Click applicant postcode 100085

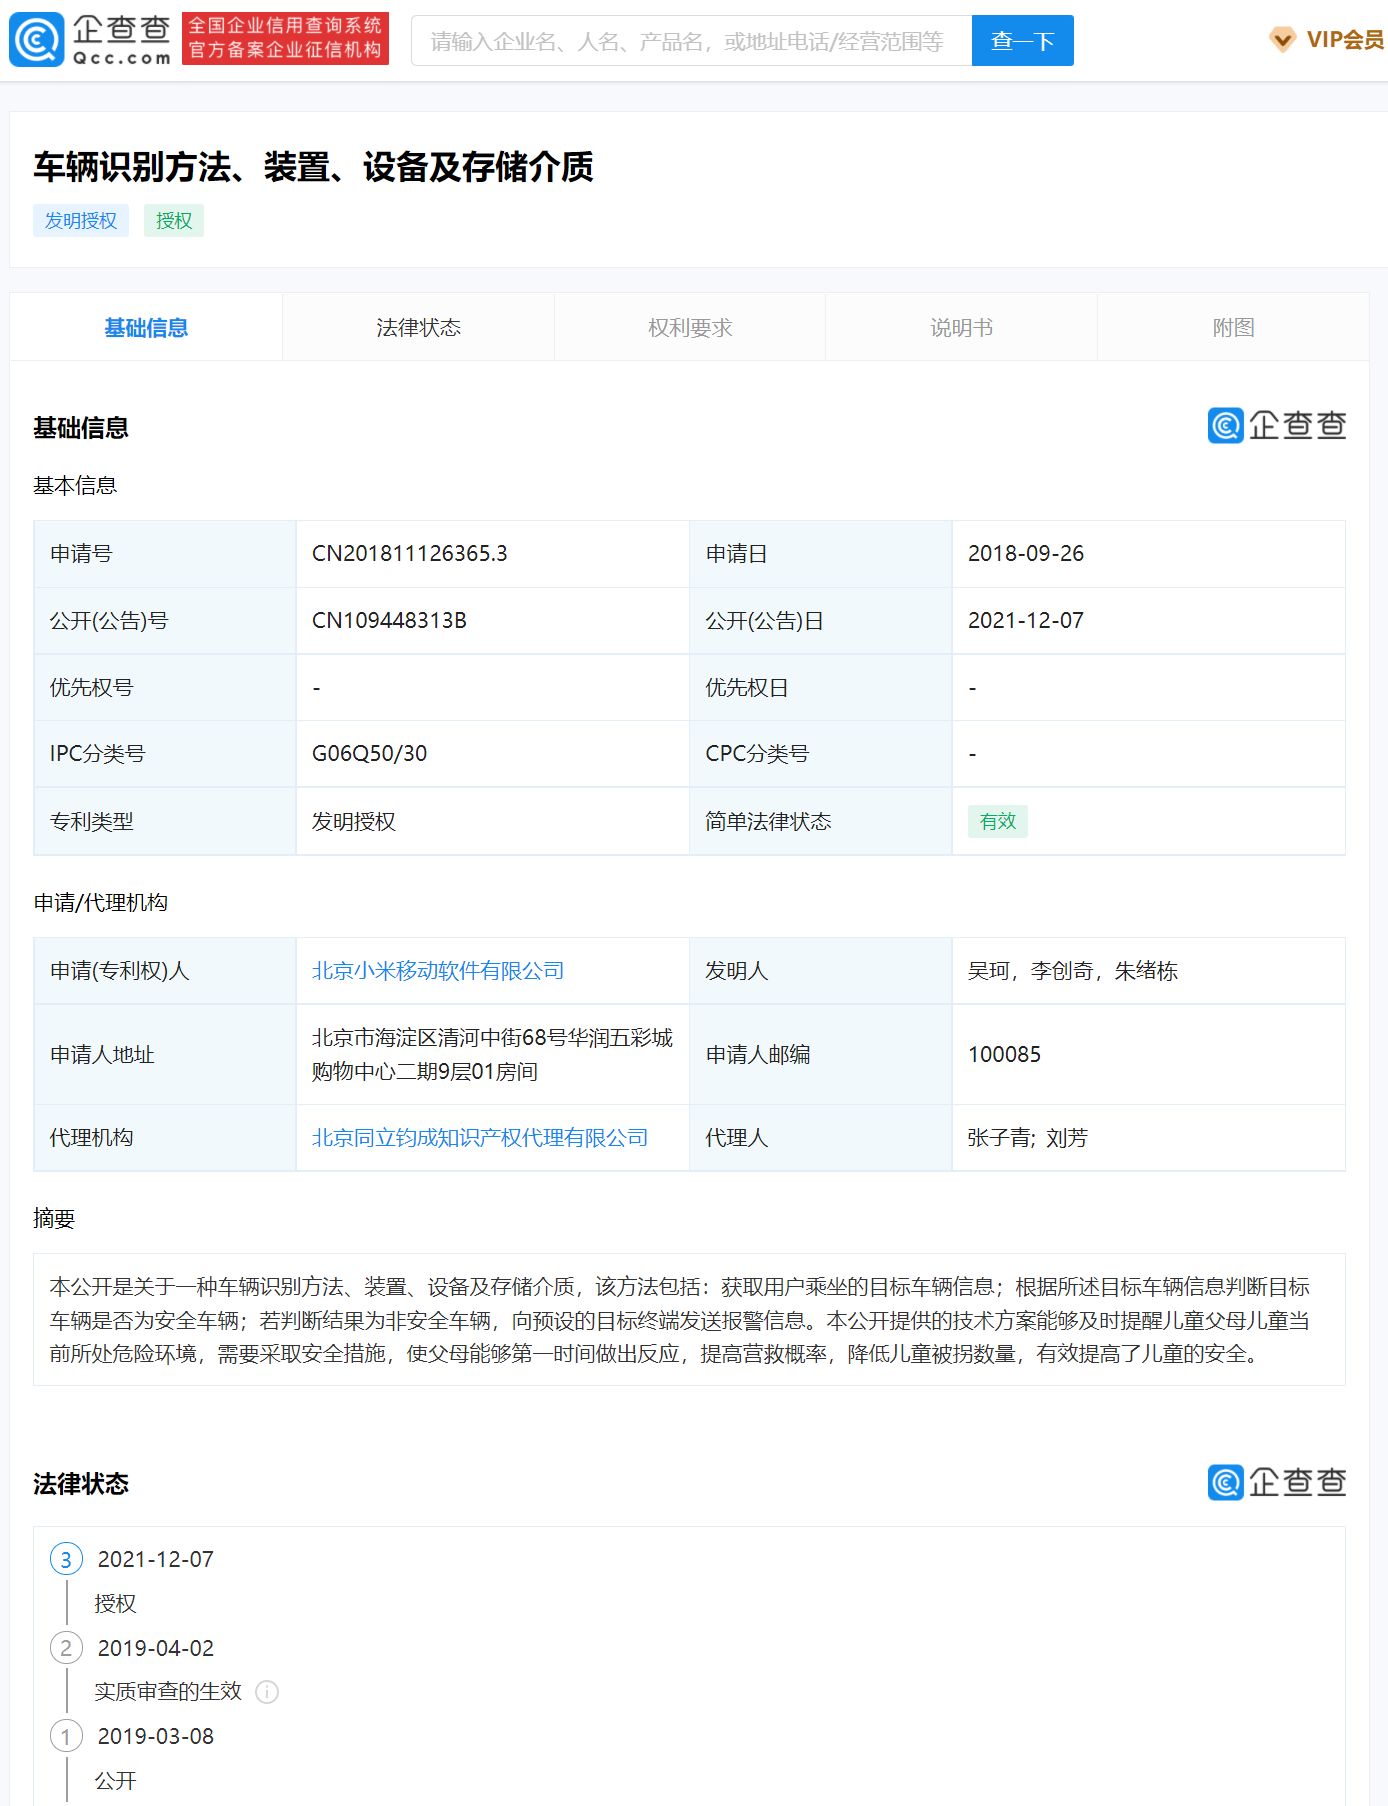(1005, 1055)
